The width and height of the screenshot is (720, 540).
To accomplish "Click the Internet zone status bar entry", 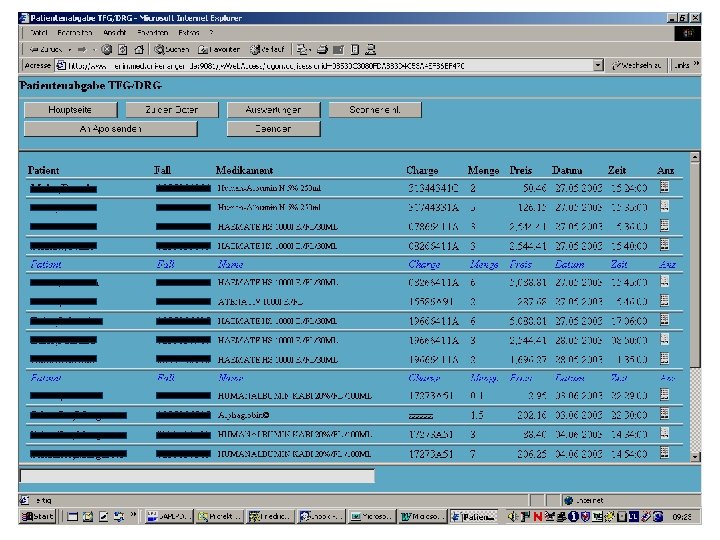I will tap(584, 500).
